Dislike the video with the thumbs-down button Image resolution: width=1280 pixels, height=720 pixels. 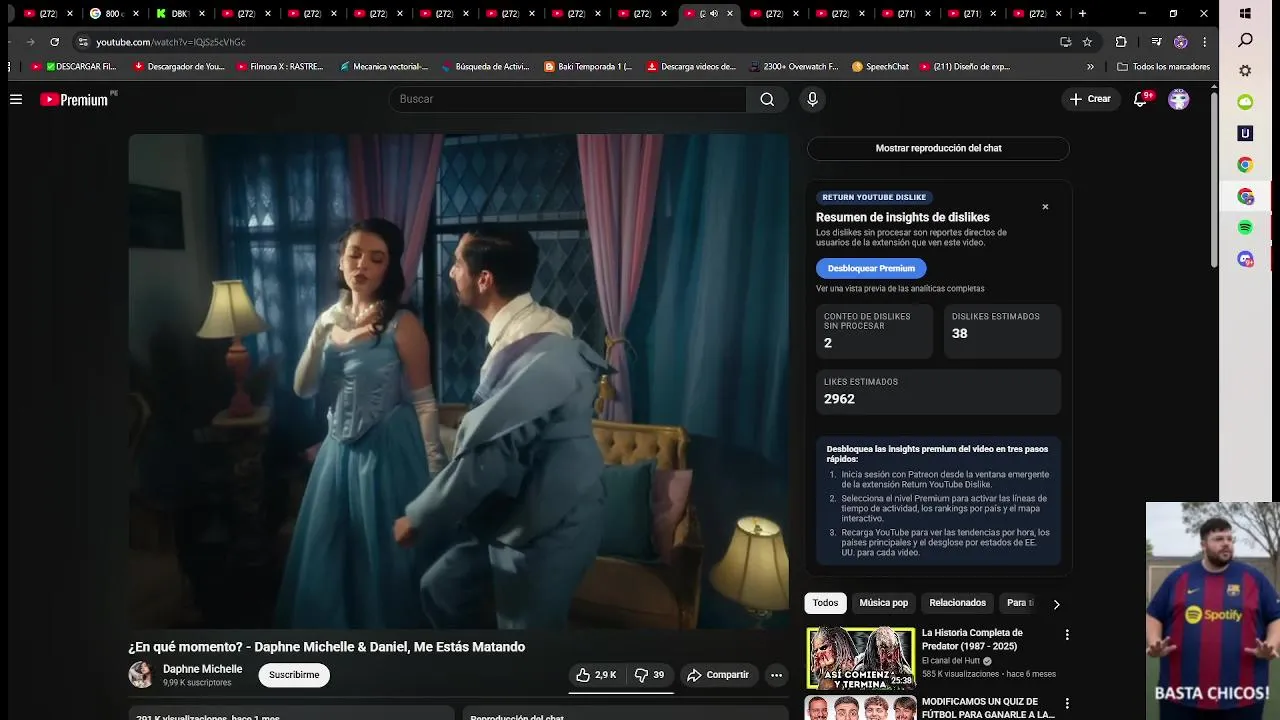point(650,675)
